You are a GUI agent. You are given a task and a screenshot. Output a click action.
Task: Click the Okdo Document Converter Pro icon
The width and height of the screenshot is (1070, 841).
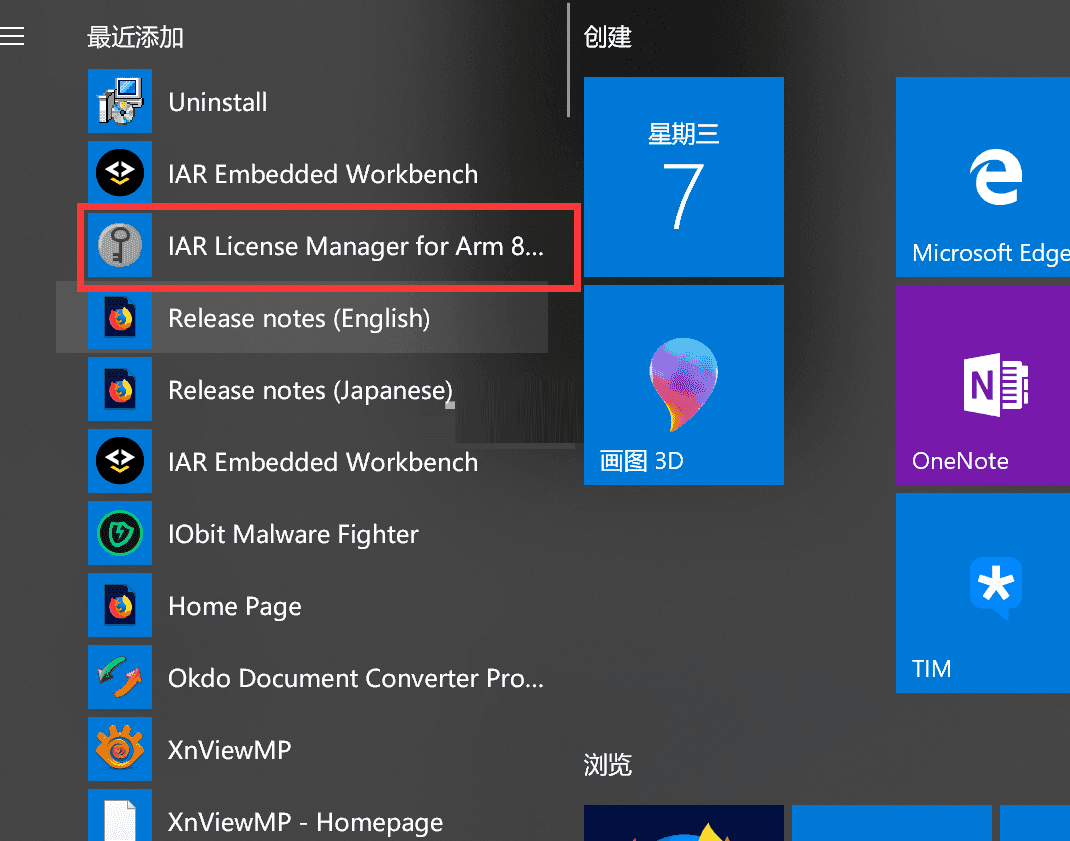(120, 677)
